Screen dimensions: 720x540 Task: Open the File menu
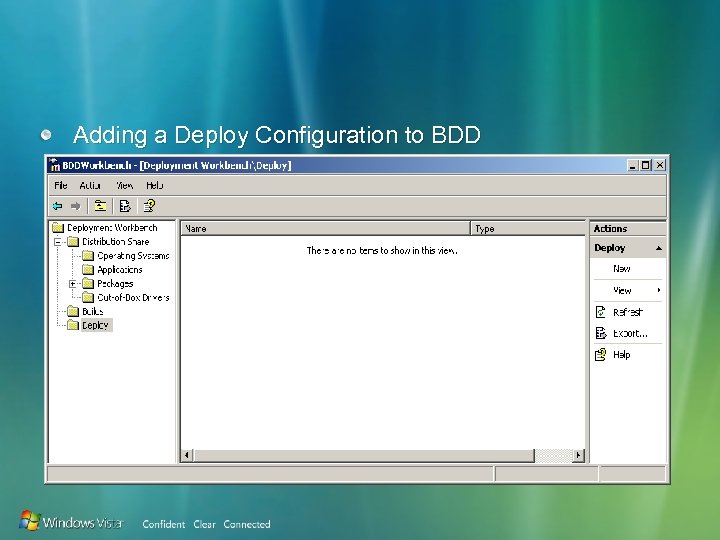click(61, 186)
